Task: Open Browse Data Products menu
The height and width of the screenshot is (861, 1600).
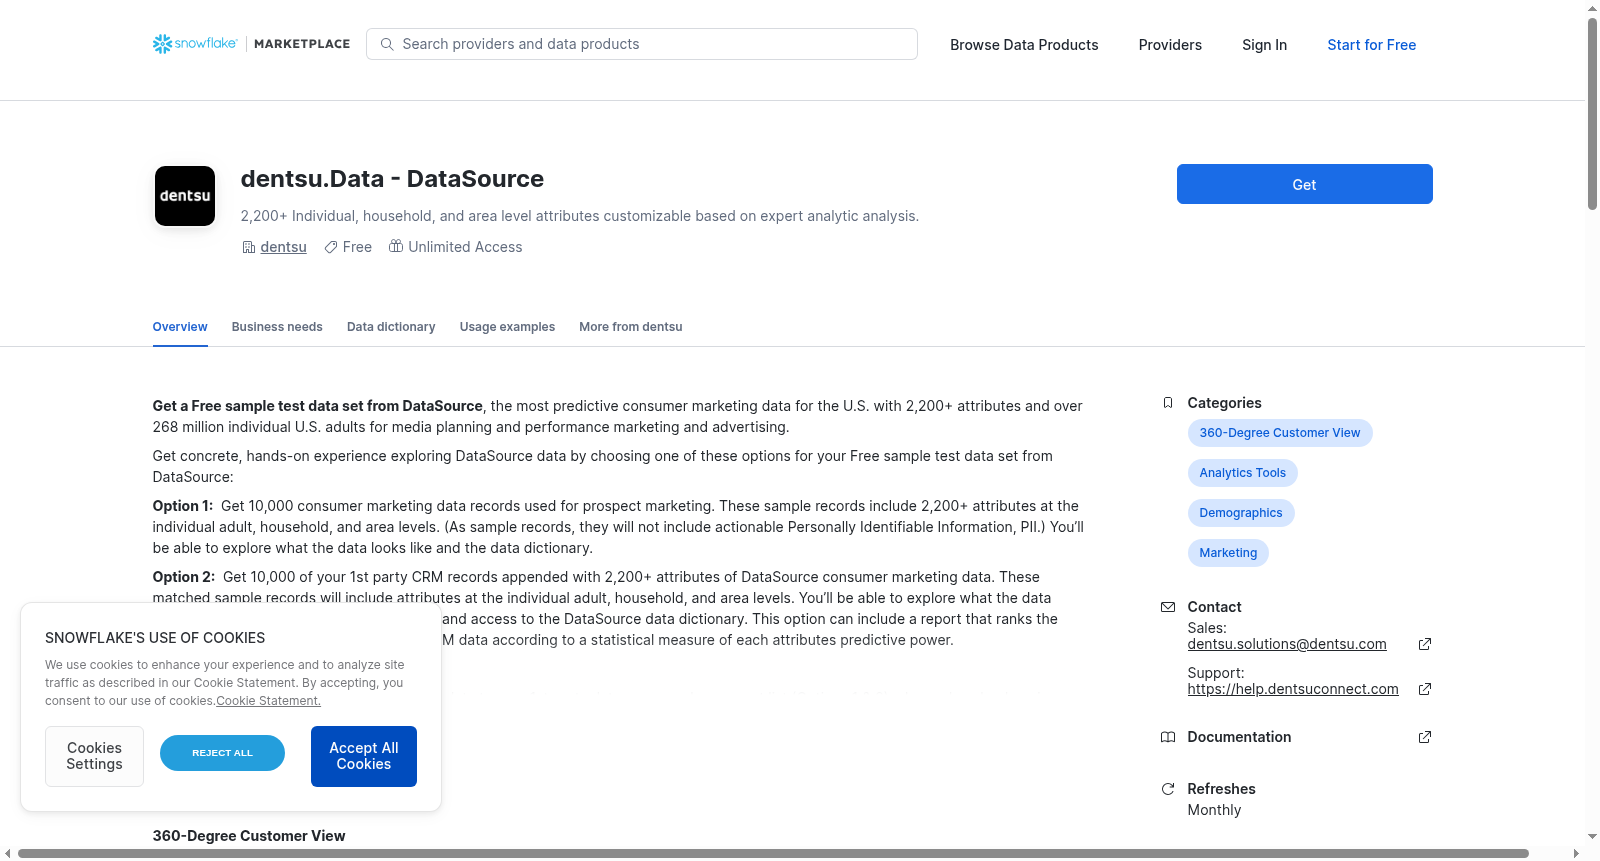Action: pos(1024,45)
